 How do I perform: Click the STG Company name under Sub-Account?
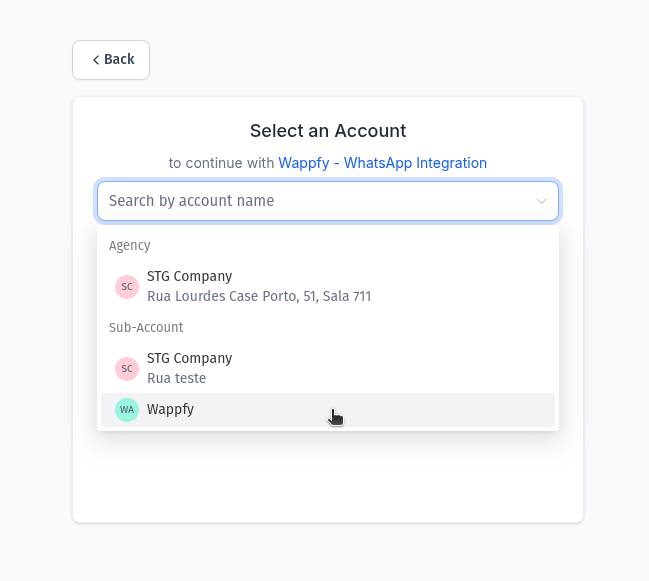(190, 358)
